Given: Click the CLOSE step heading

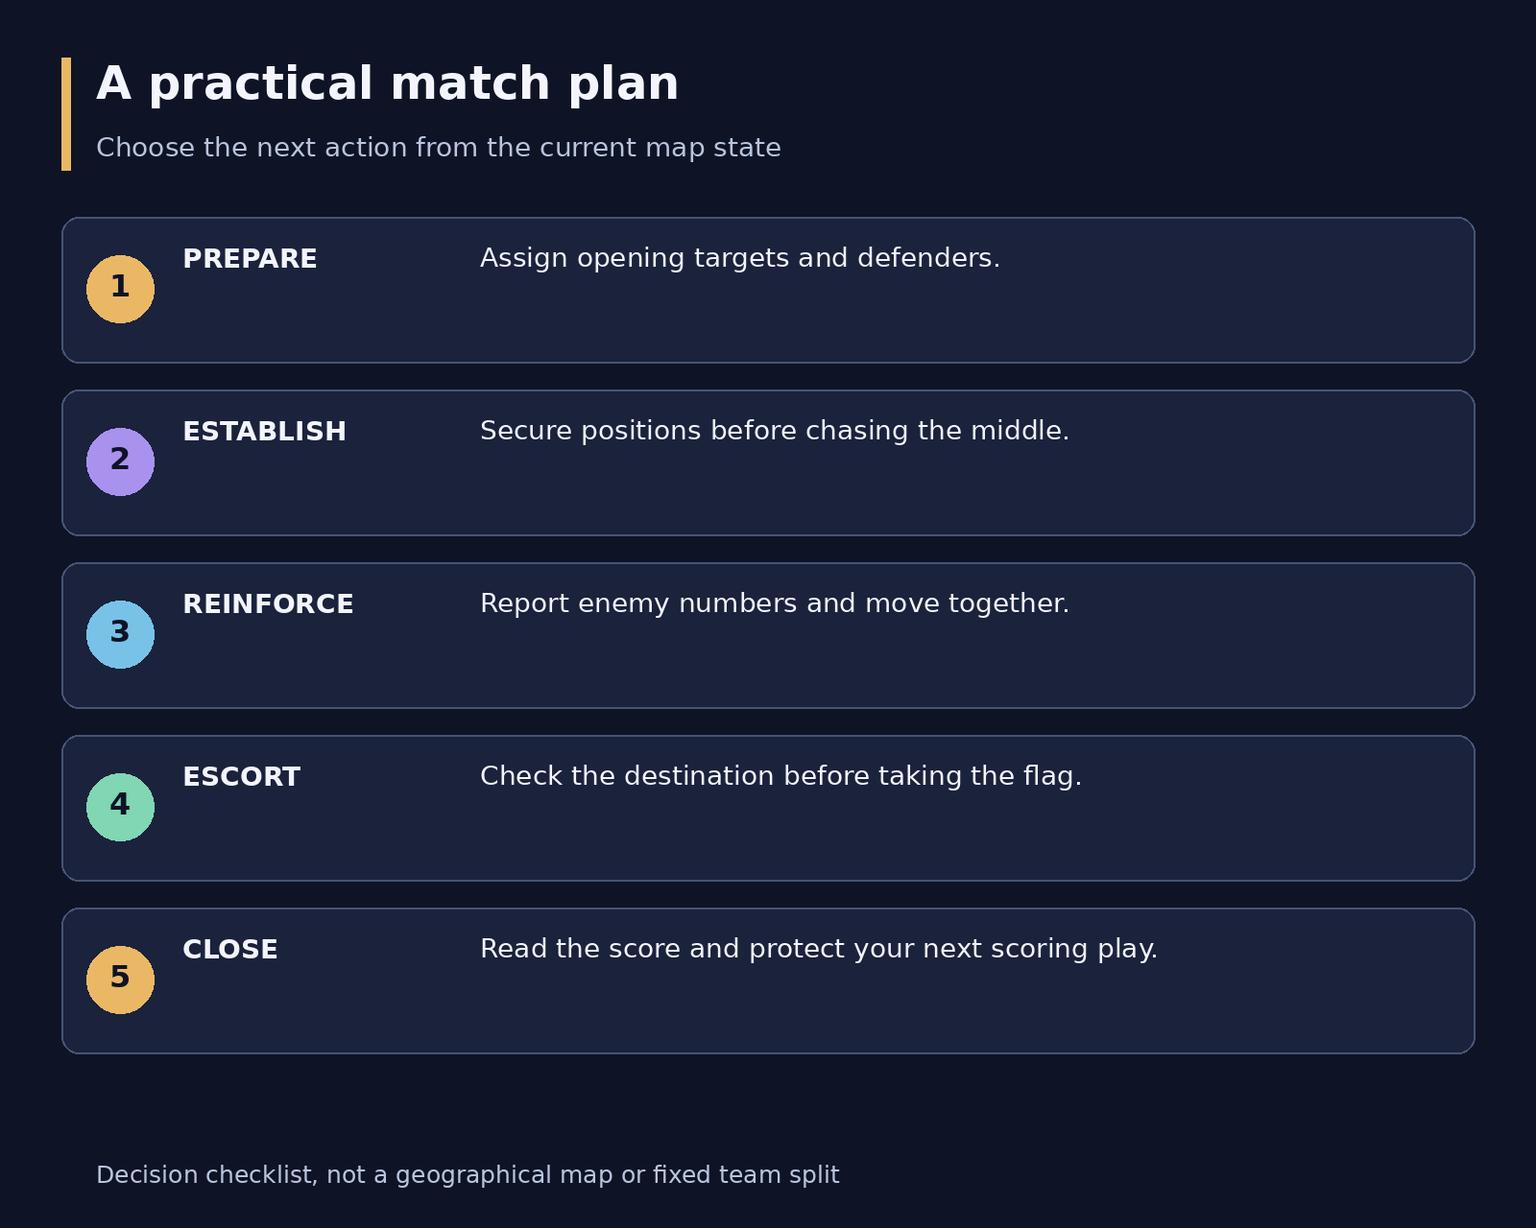Looking at the screenshot, I should click(230, 950).
